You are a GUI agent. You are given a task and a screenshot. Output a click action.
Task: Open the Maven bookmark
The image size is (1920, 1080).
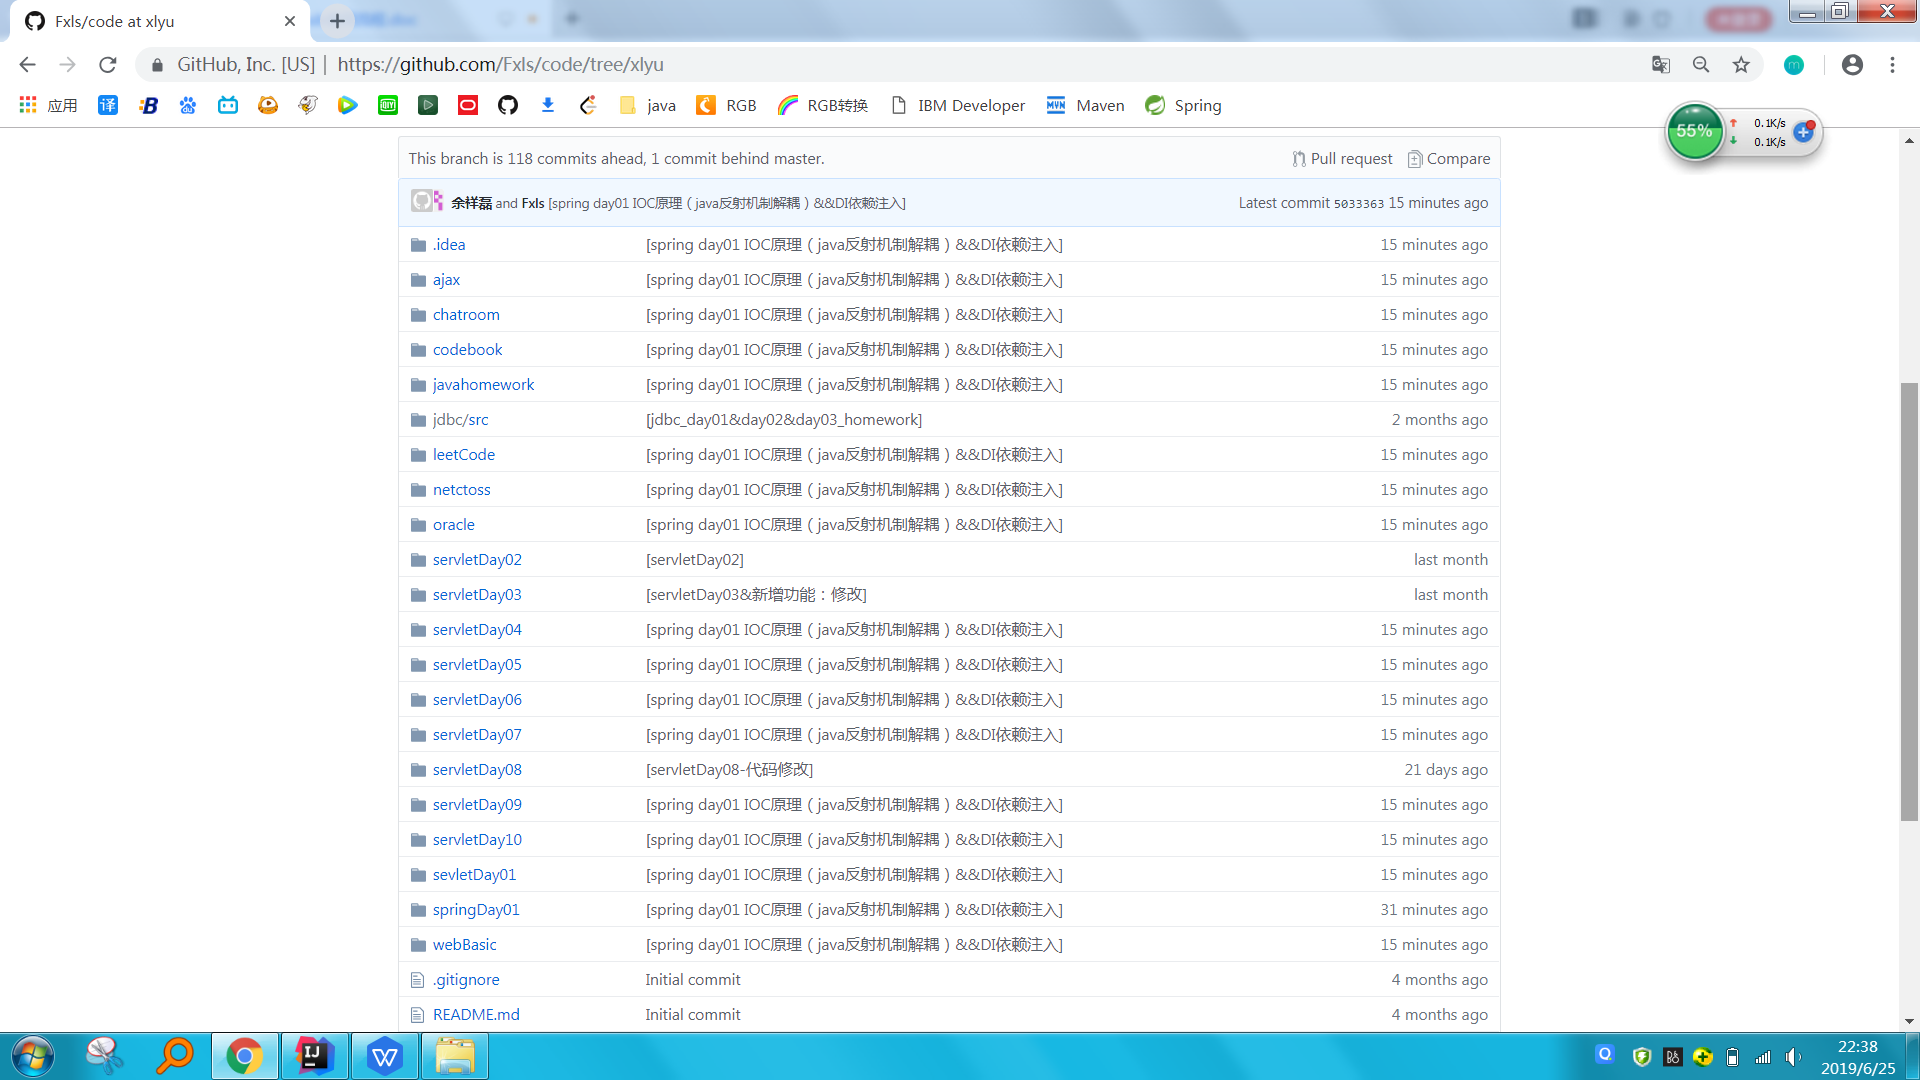[1086, 105]
